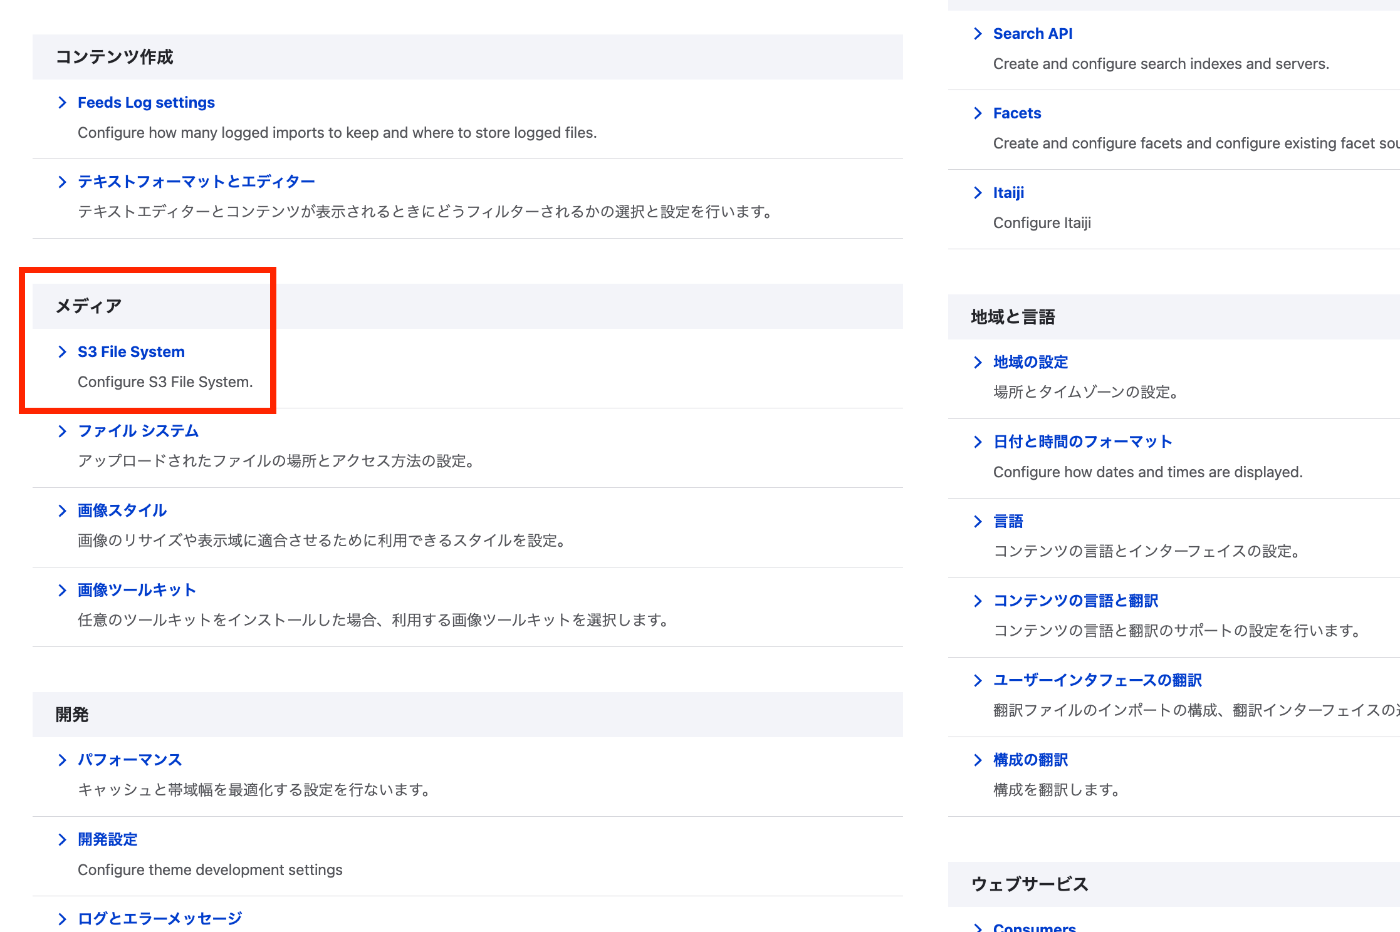The width and height of the screenshot is (1400, 932).
Task: Open the 構成の翻訳 link
Action: 1031,759
